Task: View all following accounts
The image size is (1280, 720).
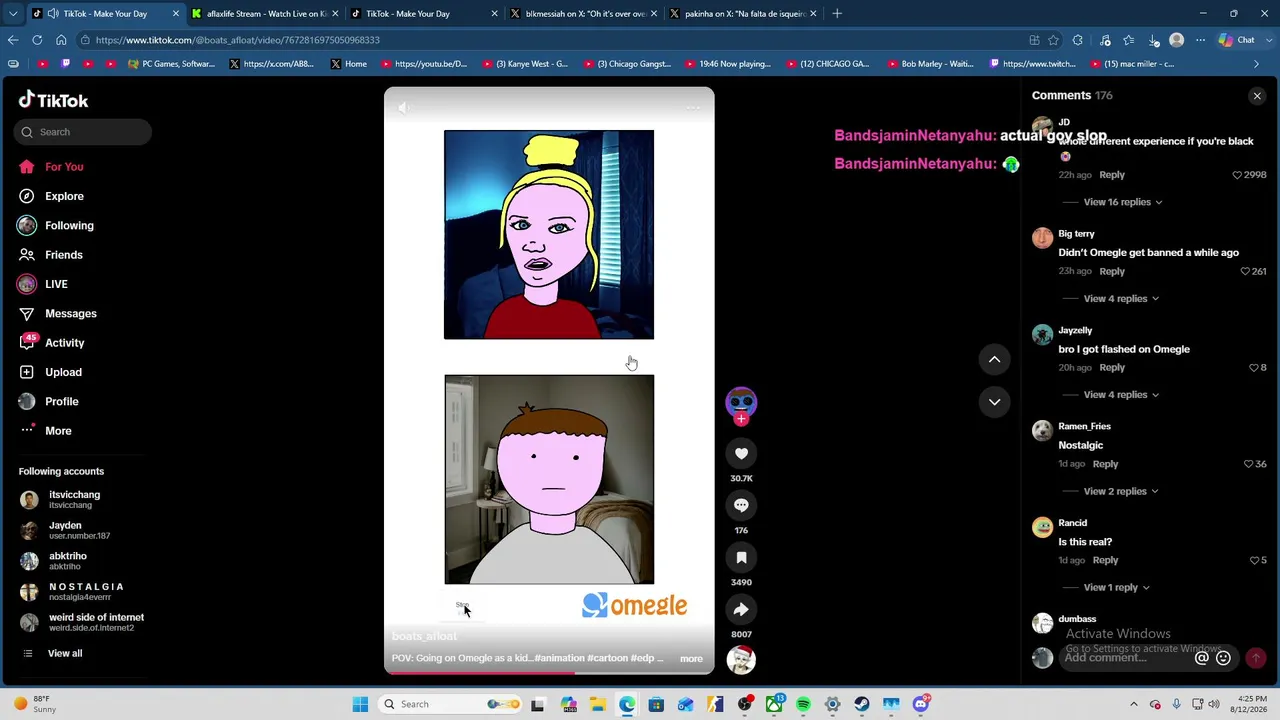Action: 65,653
